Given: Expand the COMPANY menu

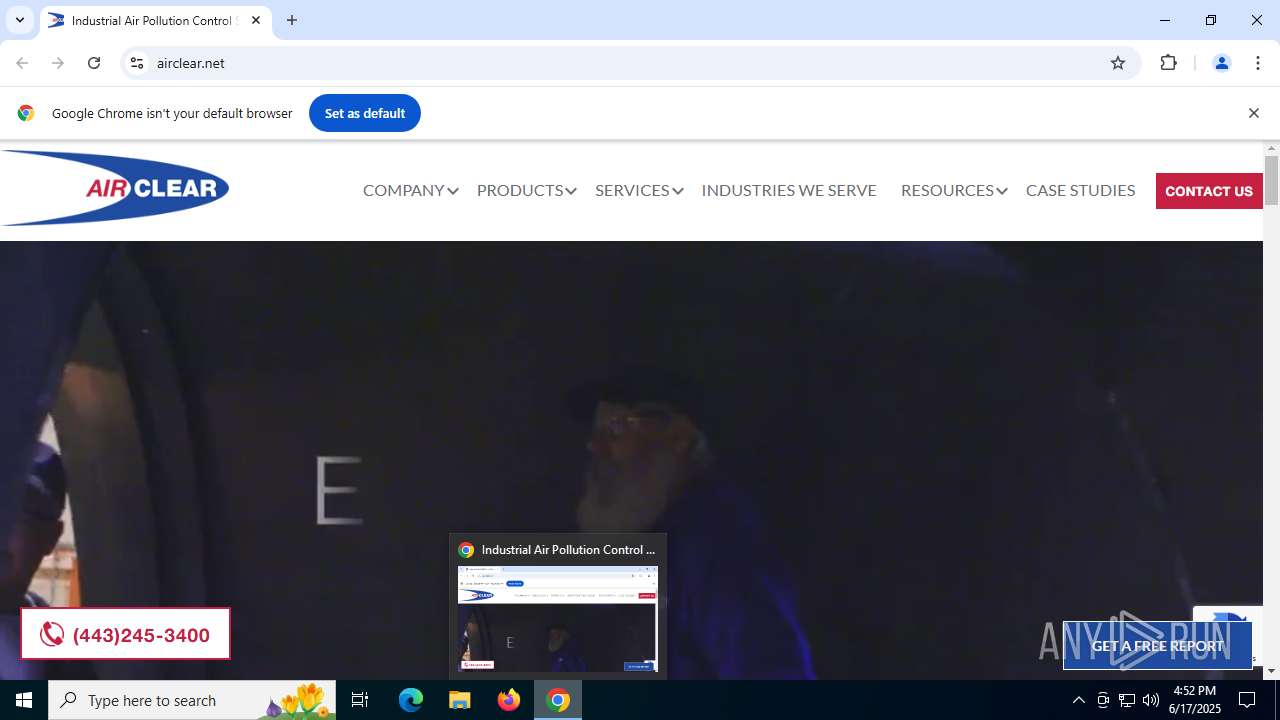Looking at the screenshot, I should (x=410, y=190).
